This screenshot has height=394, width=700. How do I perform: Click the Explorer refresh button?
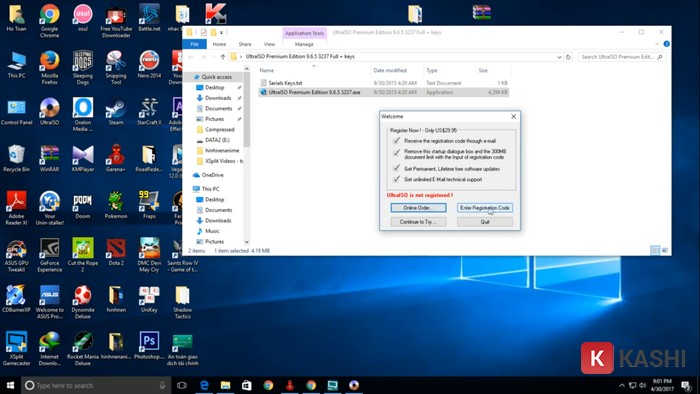tap(568, 57)
